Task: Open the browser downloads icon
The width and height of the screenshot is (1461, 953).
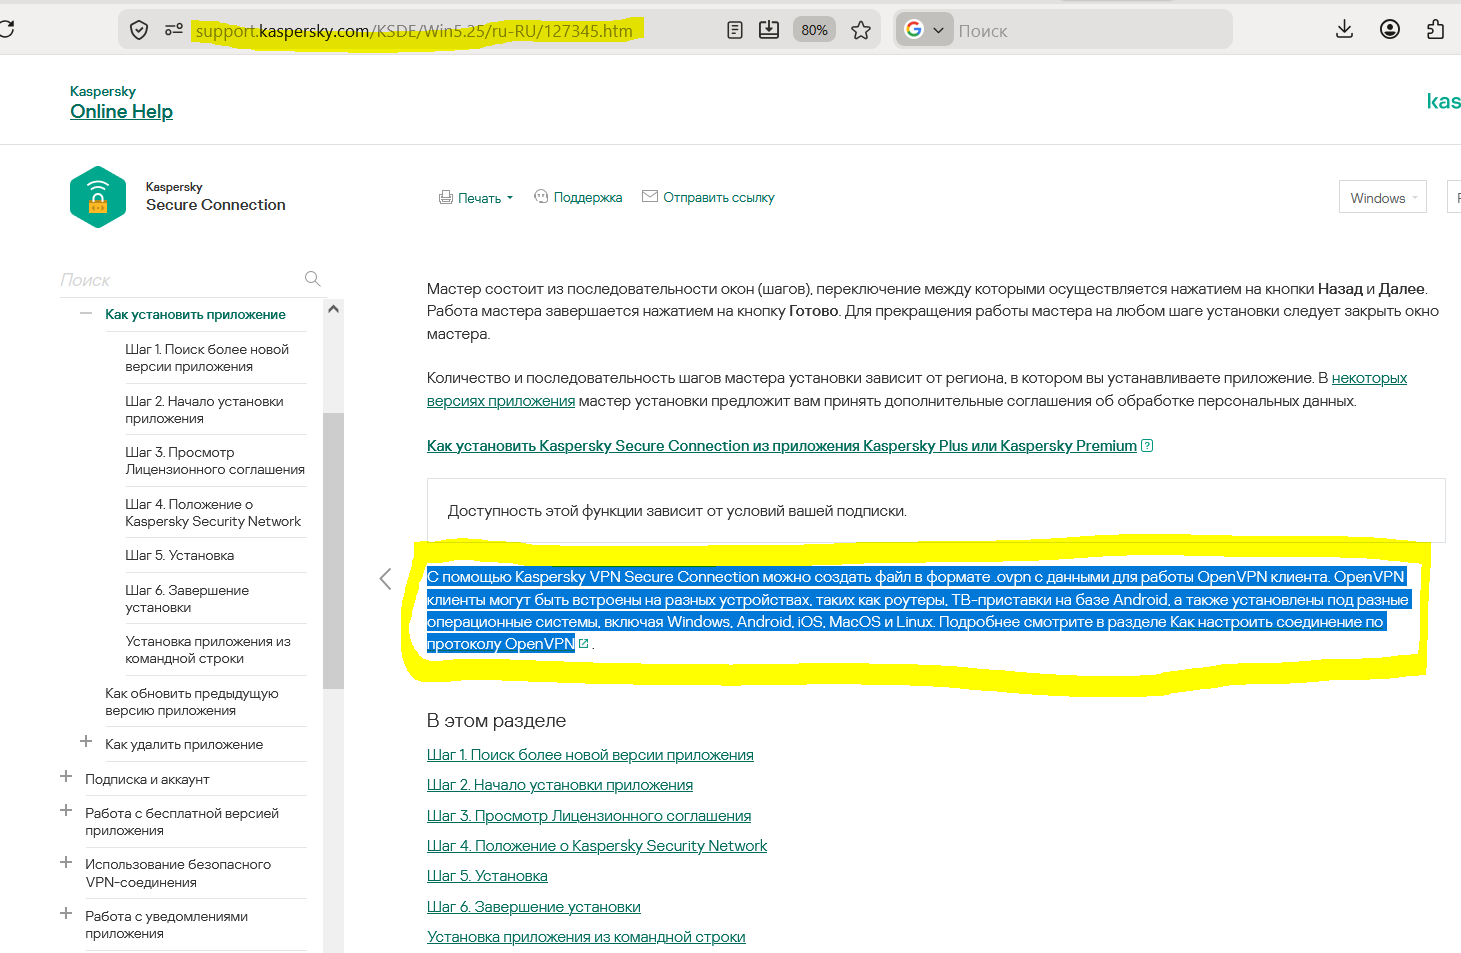Action: 1345,29
